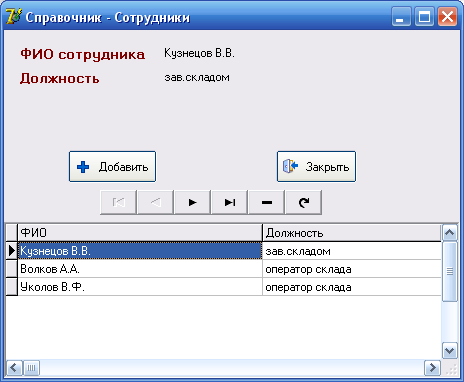Click the row indicator of Кузнецов В.В.
Viewport: 464px width, 382px height.
(x=12, y=251)
